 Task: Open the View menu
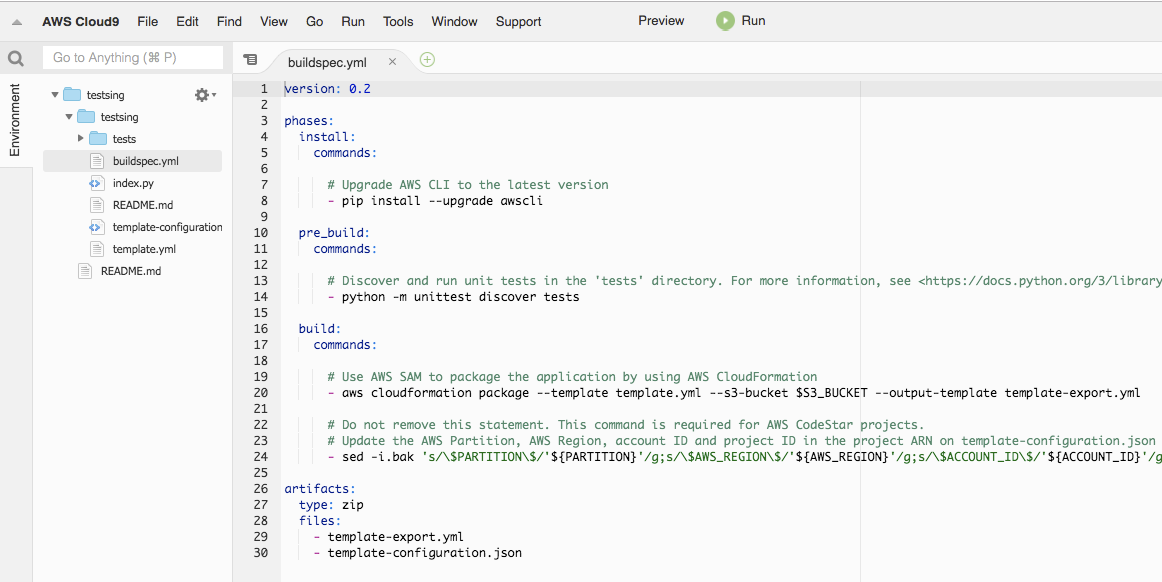273,22
